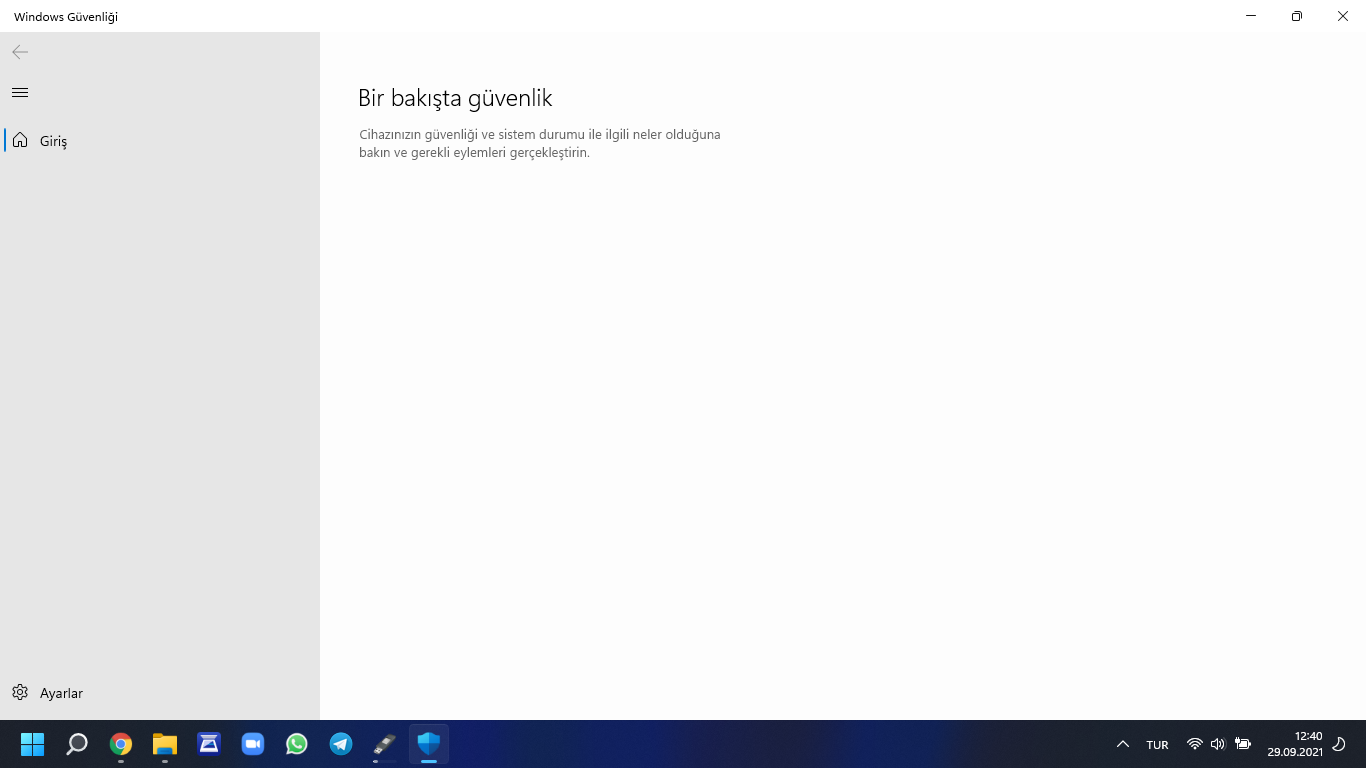
Task: Restore down the Windows Güvenliği window
Action: [1297, 16]
